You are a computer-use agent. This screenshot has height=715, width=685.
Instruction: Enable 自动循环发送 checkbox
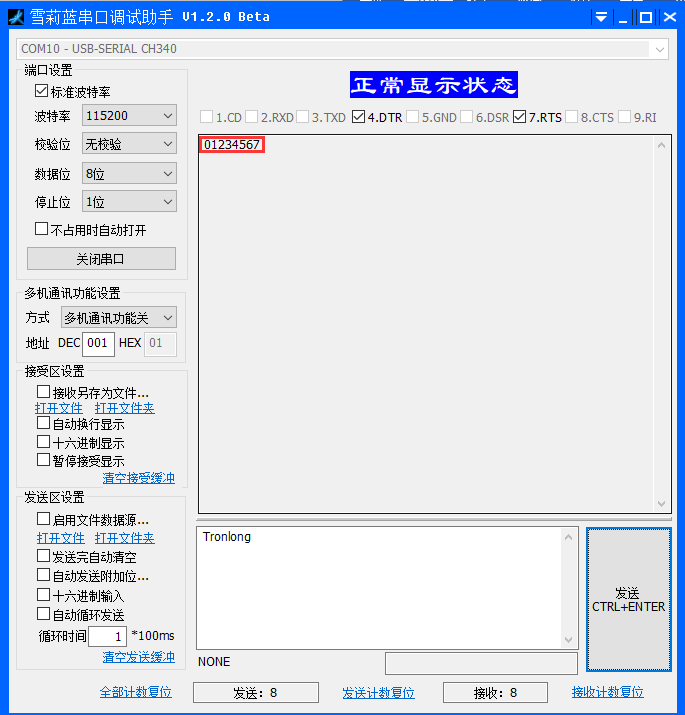click(43, 614)
